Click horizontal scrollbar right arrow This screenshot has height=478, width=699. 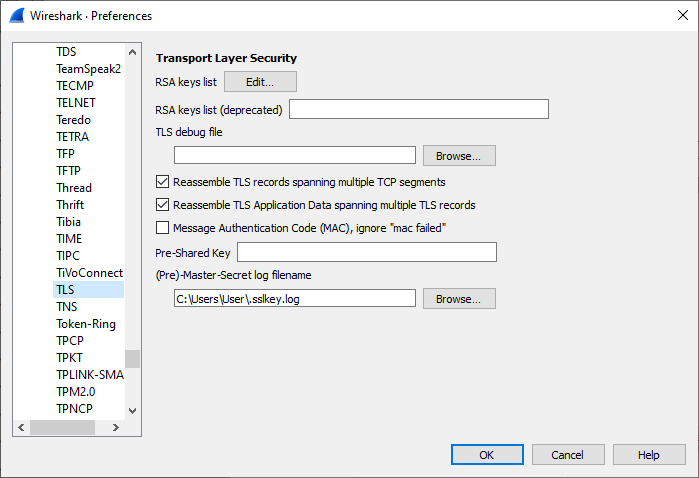click(x=116, y=427)
